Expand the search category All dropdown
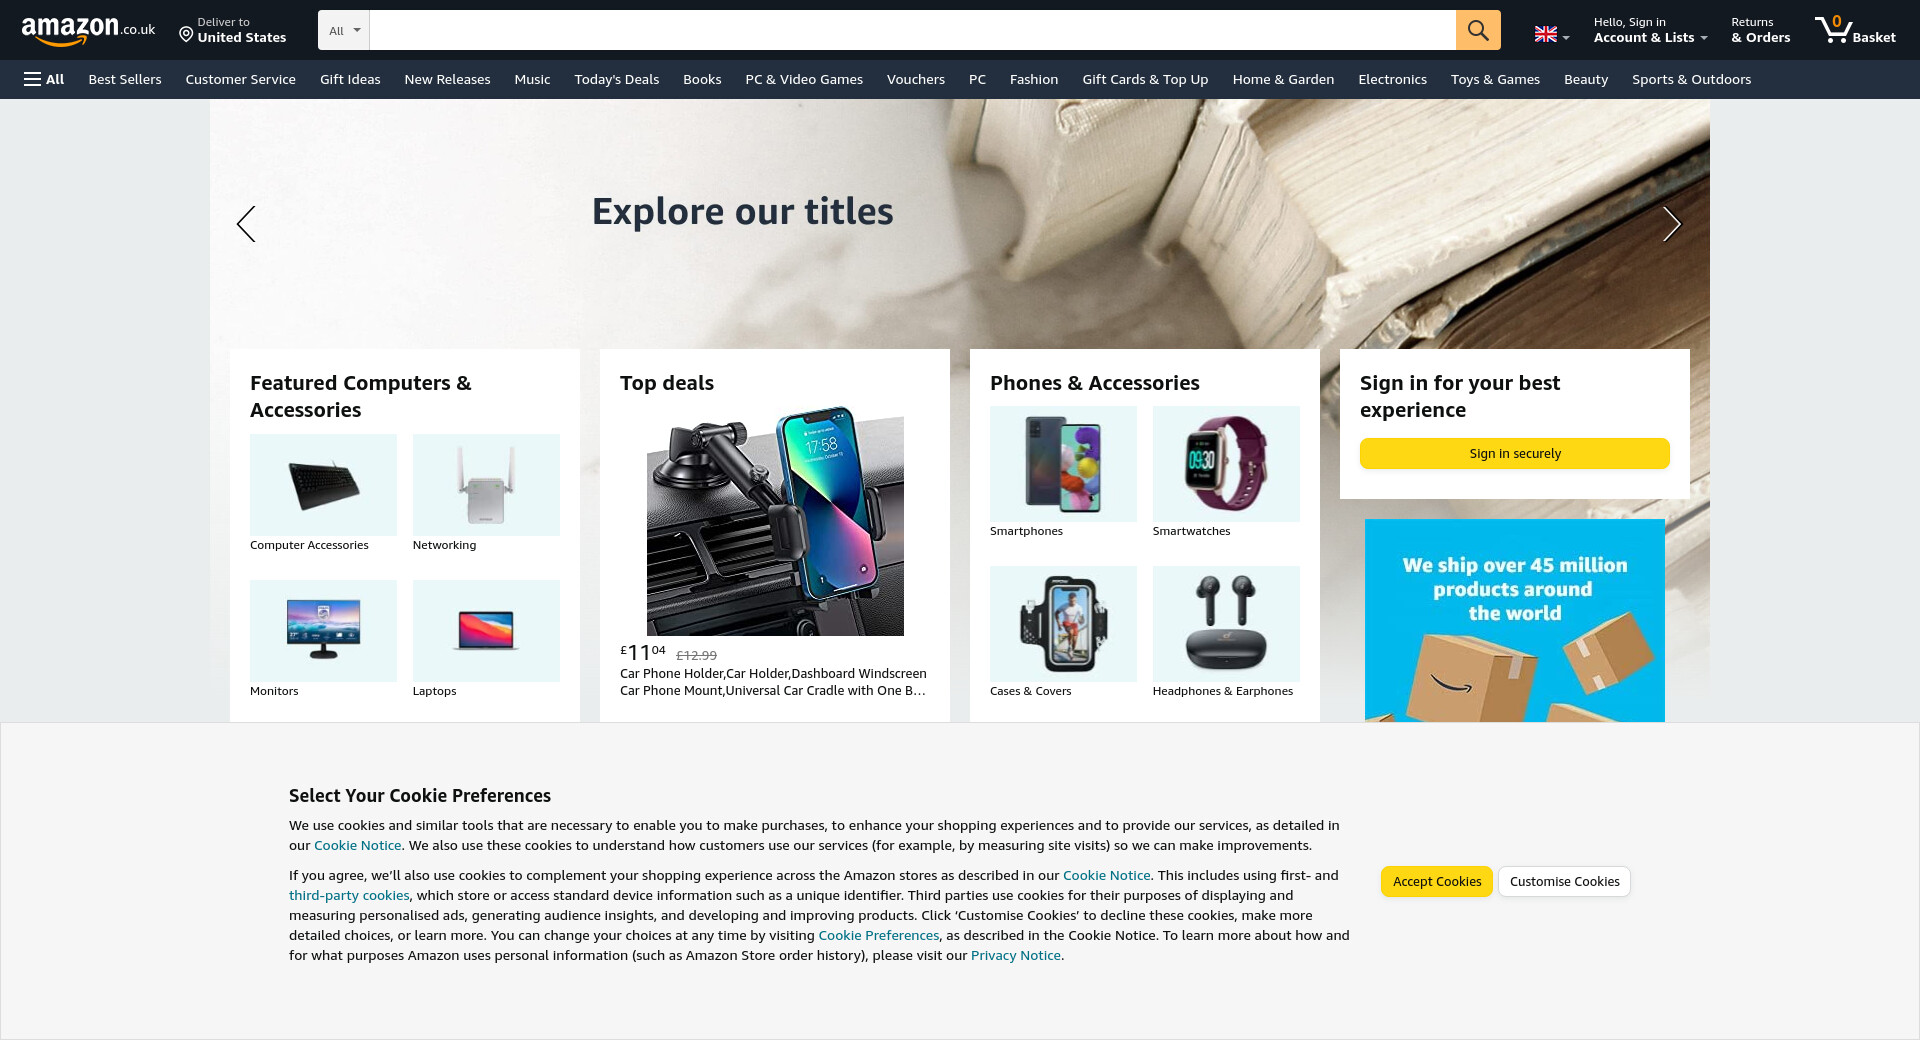 pos(344,30)
